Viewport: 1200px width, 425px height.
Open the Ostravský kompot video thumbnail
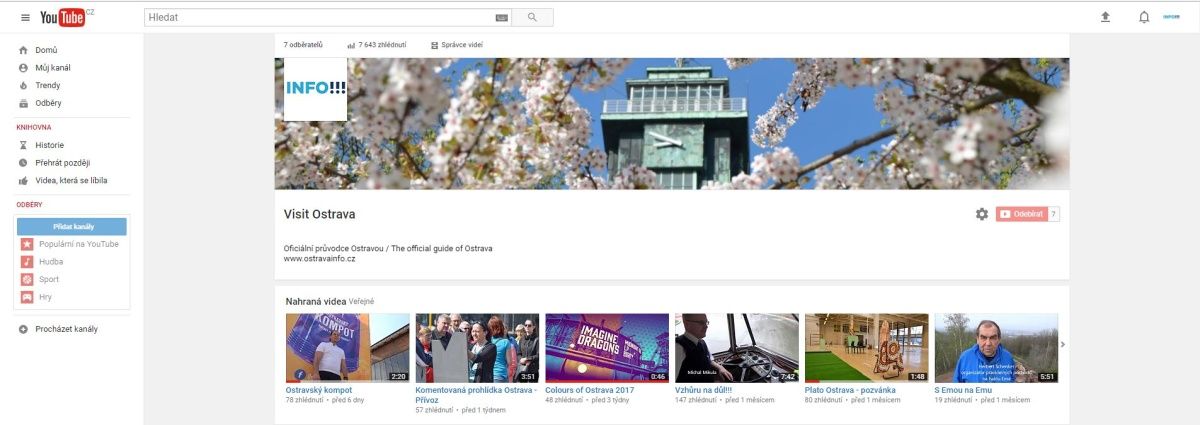point(347,348)
